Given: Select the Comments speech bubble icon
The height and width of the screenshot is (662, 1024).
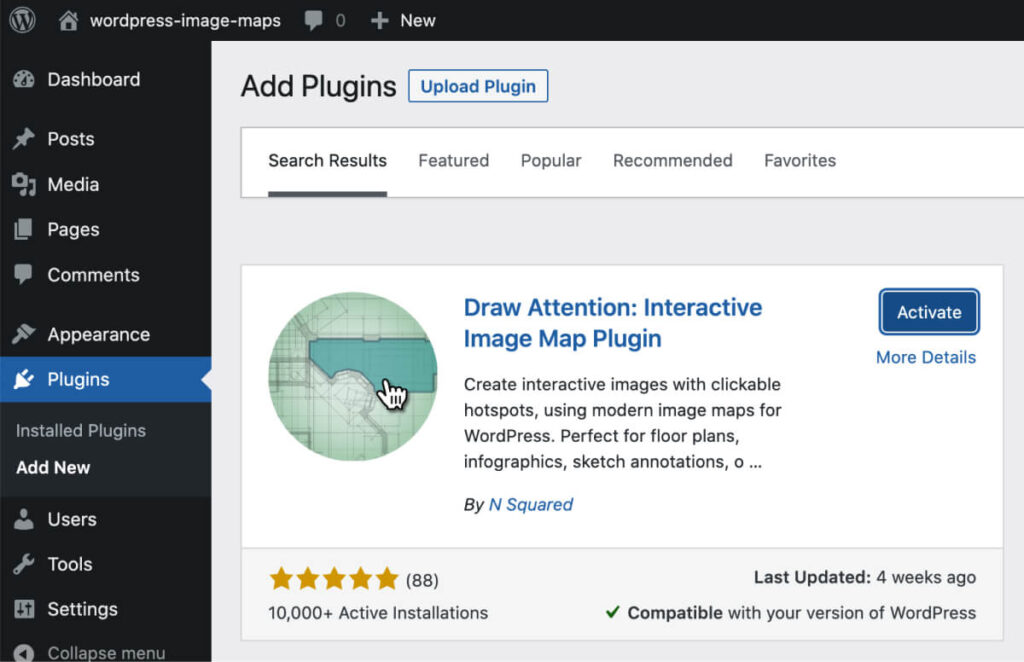Looking at the screenshot, I should point(25,274).
